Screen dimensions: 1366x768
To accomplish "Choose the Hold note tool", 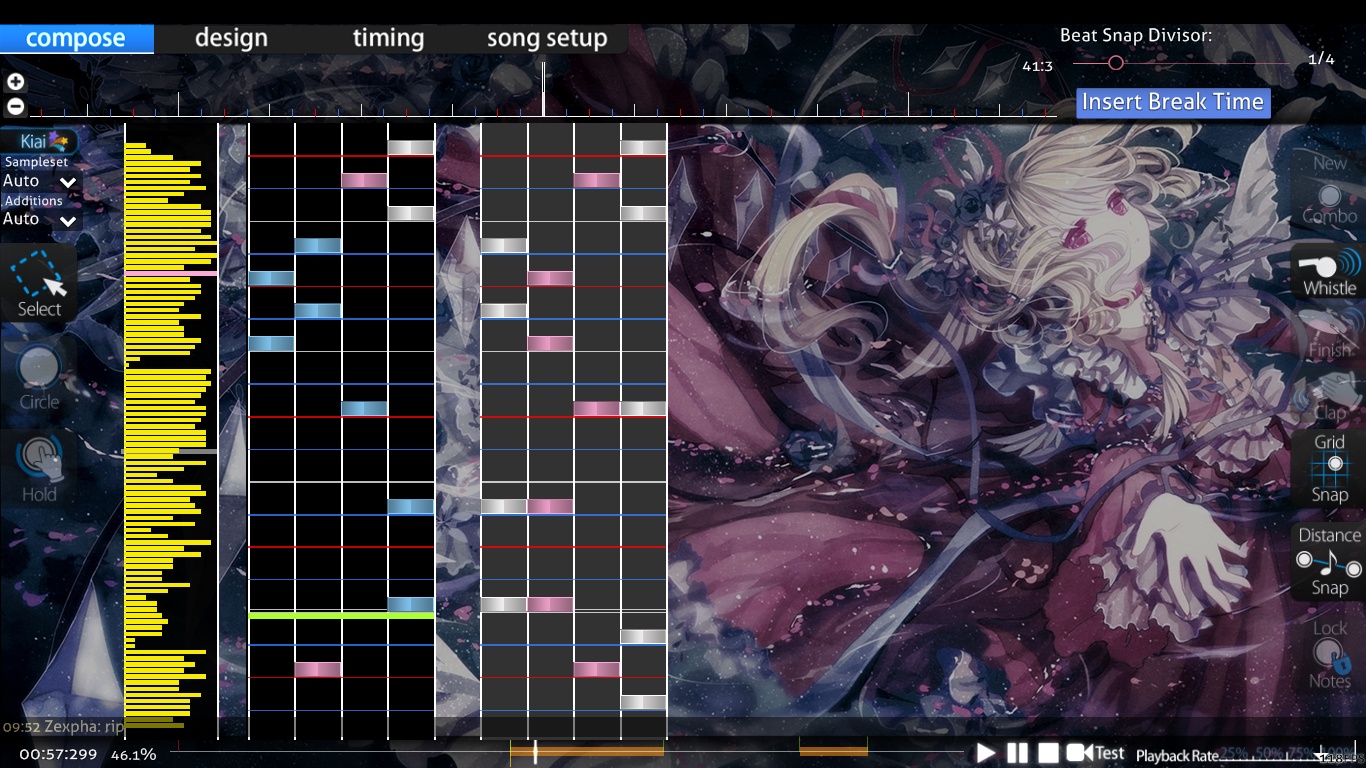I will coord(39,468).
